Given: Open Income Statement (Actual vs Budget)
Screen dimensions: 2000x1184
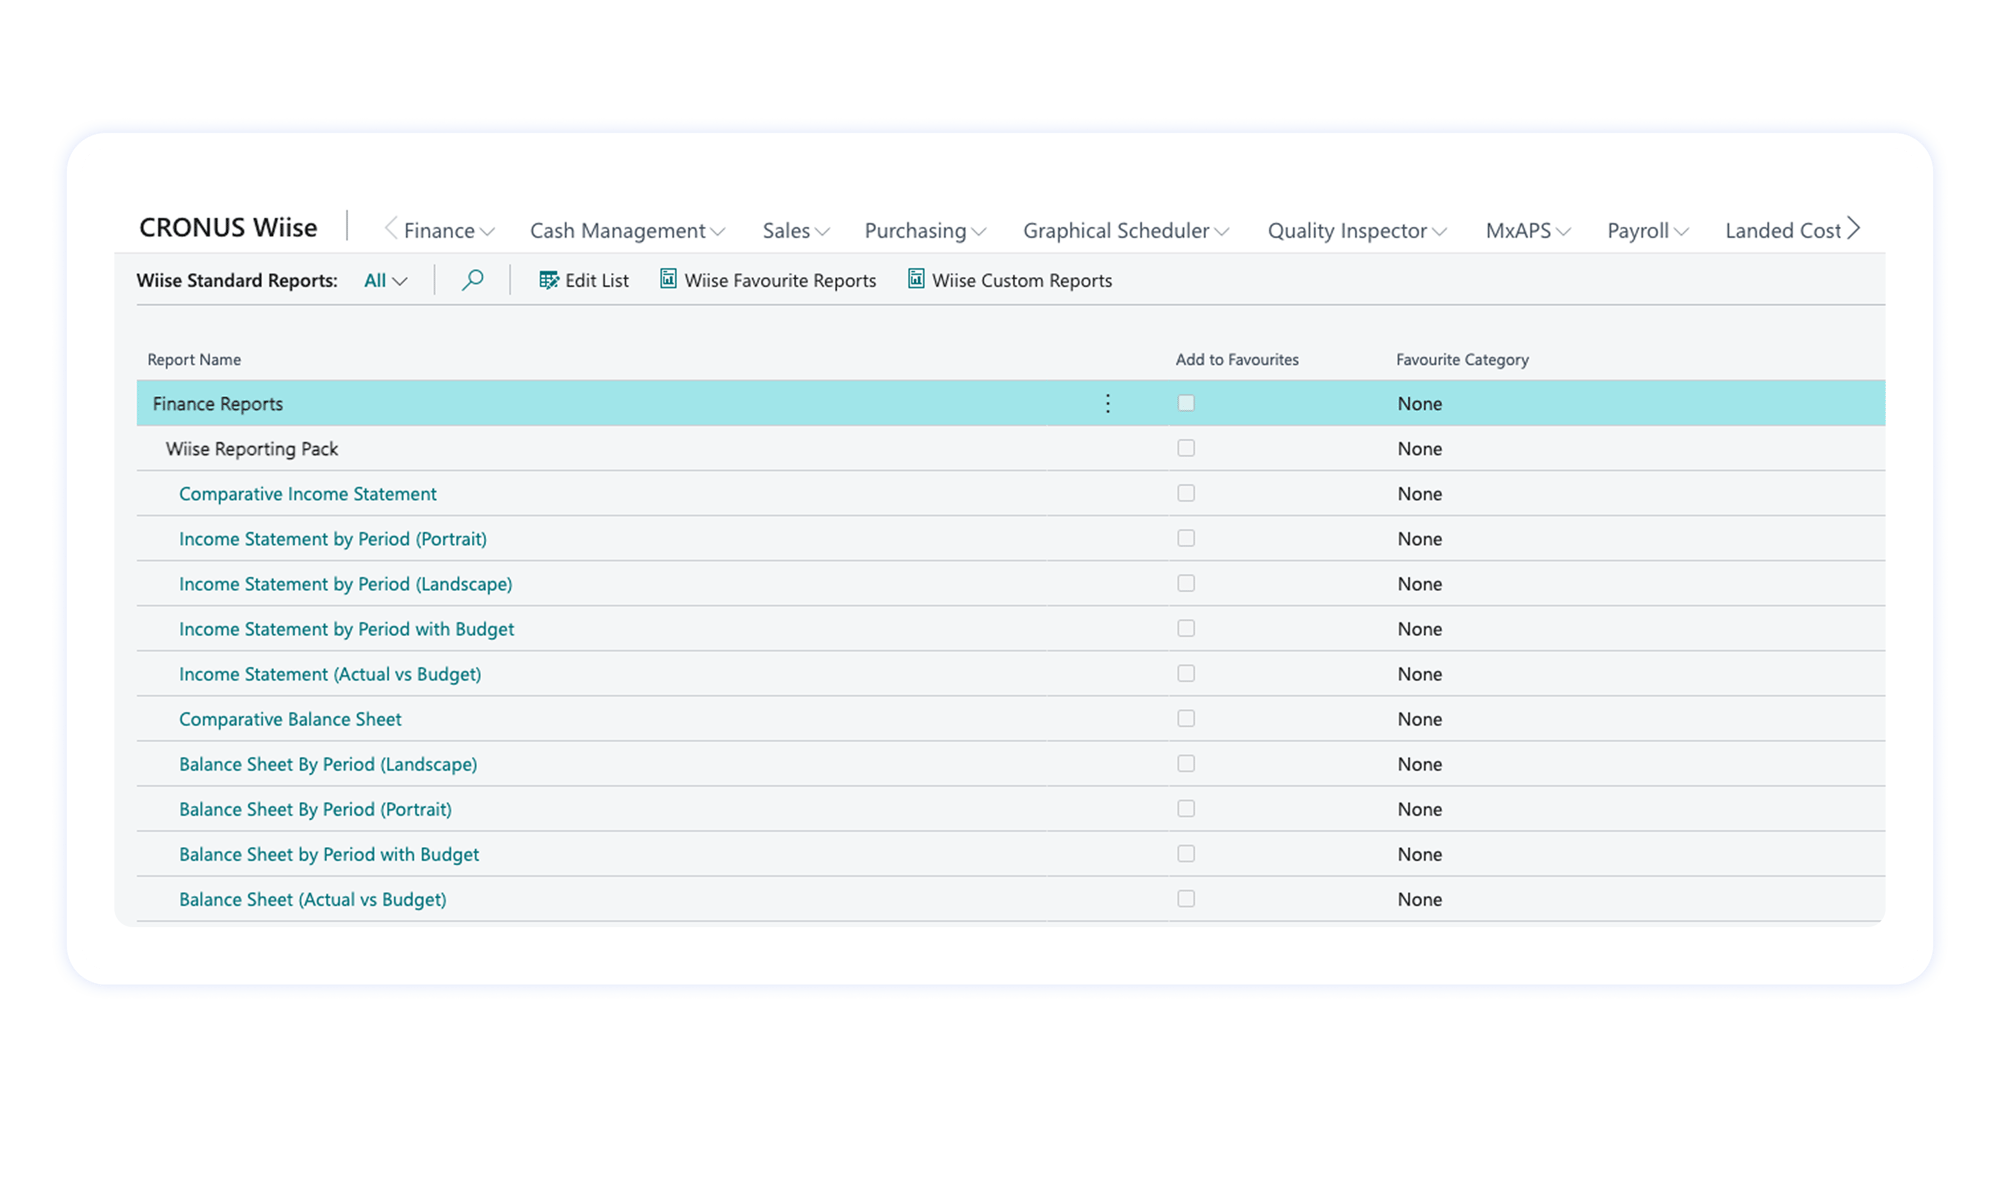Looking at the screenshot, I should 330,673.
